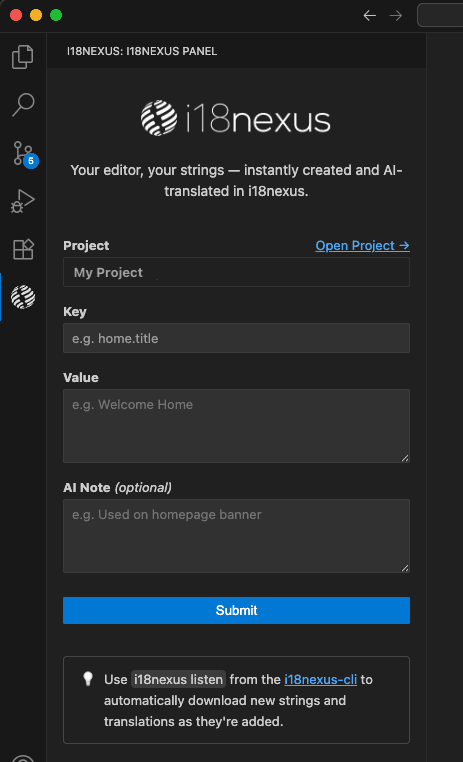Submit the new string form
The height and width of the screenshot is (762, 463).
pos(236,610)
